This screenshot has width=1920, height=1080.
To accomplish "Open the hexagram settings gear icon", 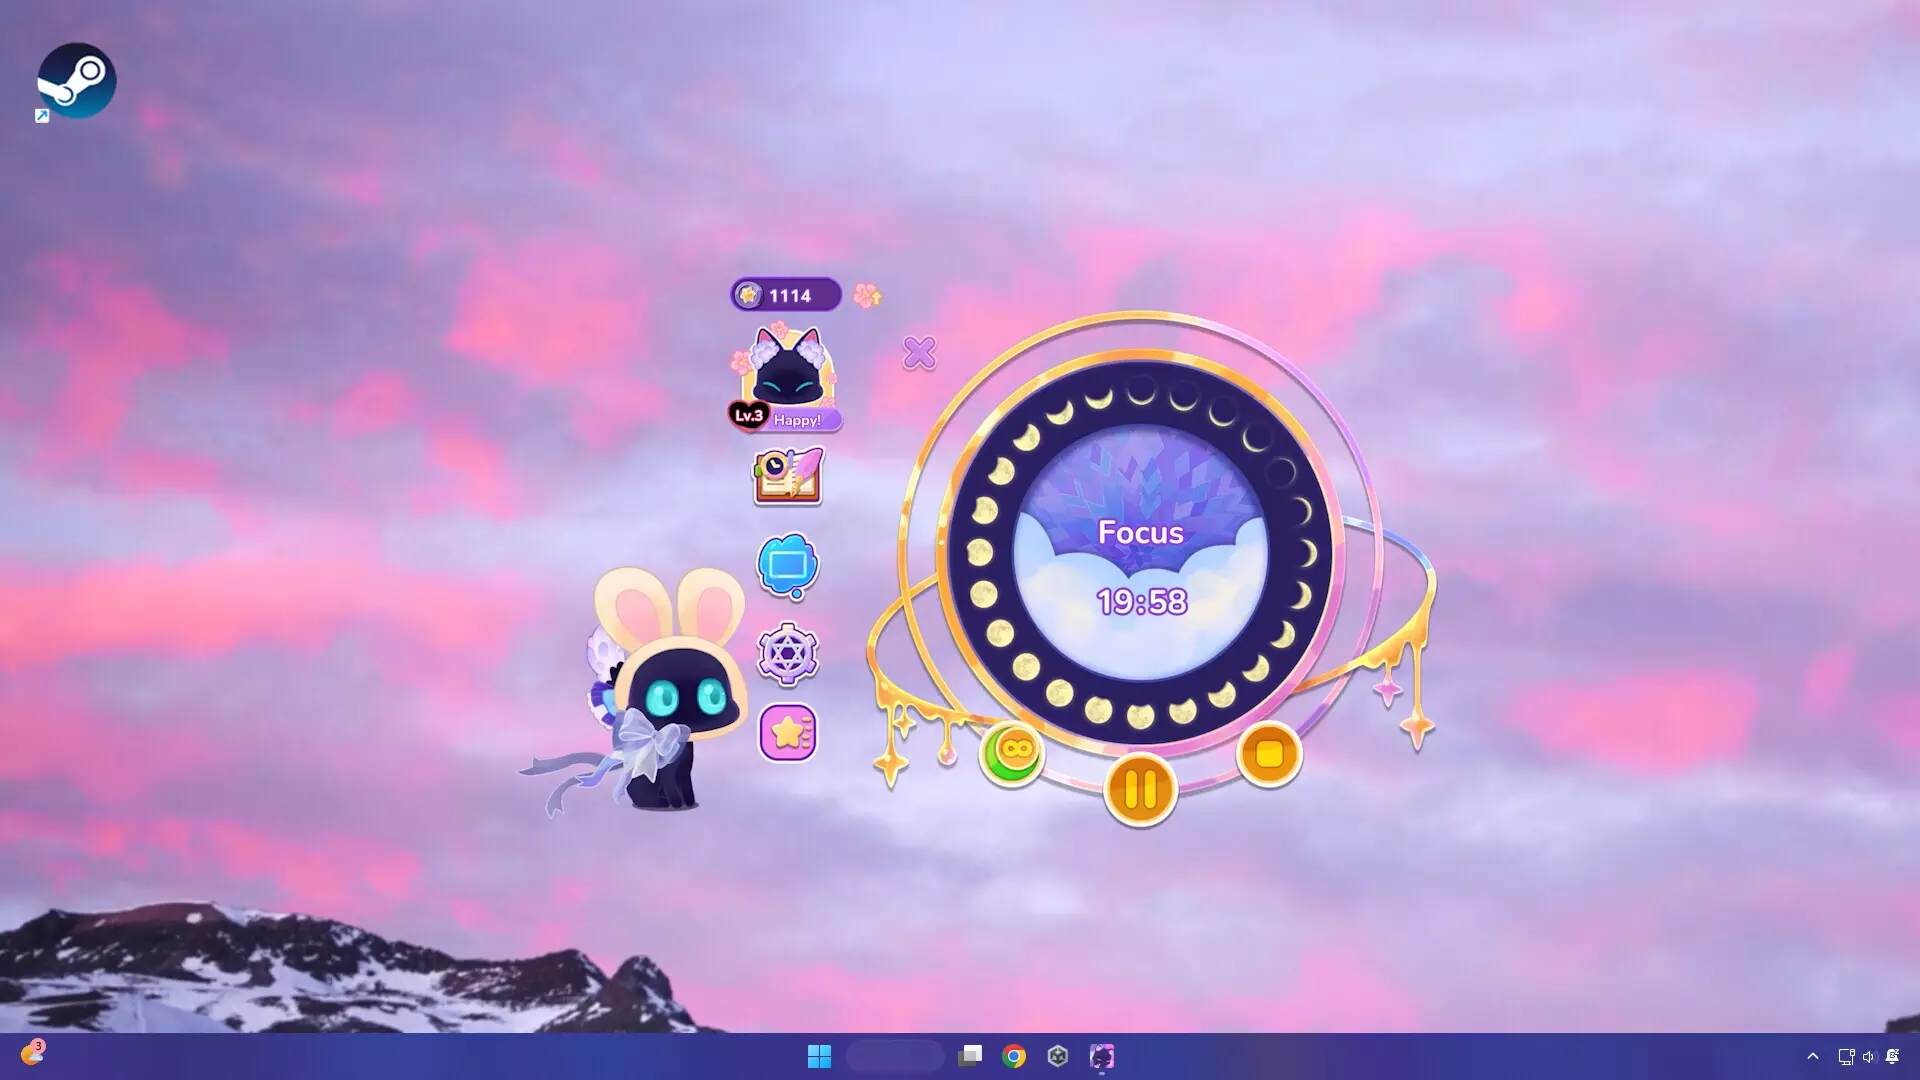I will [787, 651].
